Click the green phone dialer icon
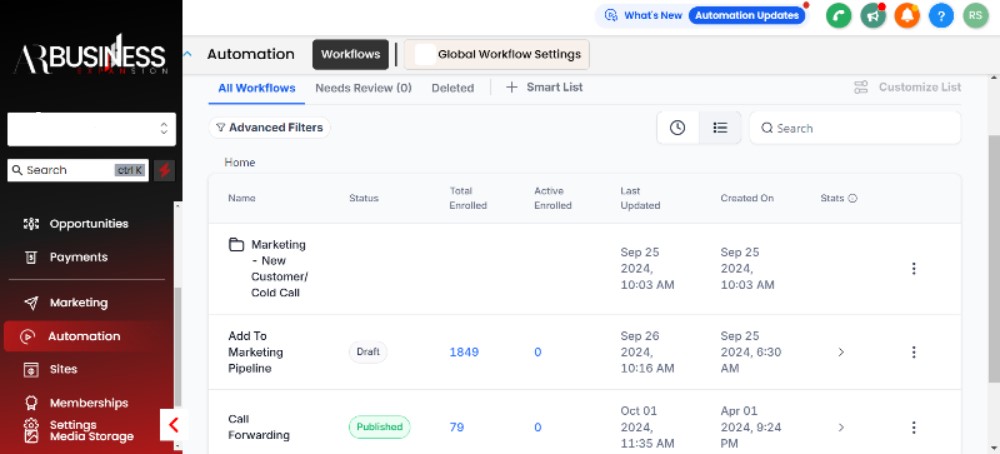This screenshot has height=454, width=1000. pyautogui.click(x=839, y=16)
